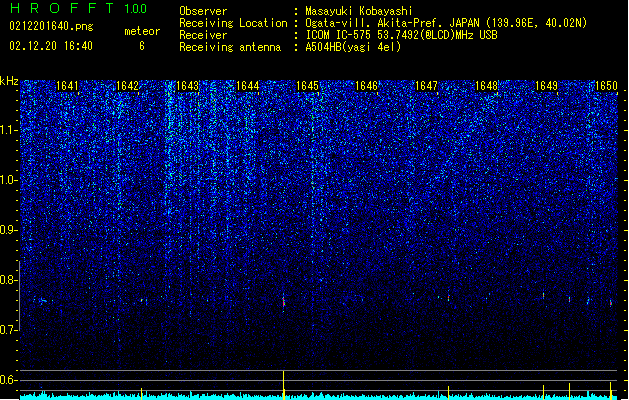The height and width of the screenshot is (400, 629).
Task: Click the 1645 time axis label
Action: [307, 86]
